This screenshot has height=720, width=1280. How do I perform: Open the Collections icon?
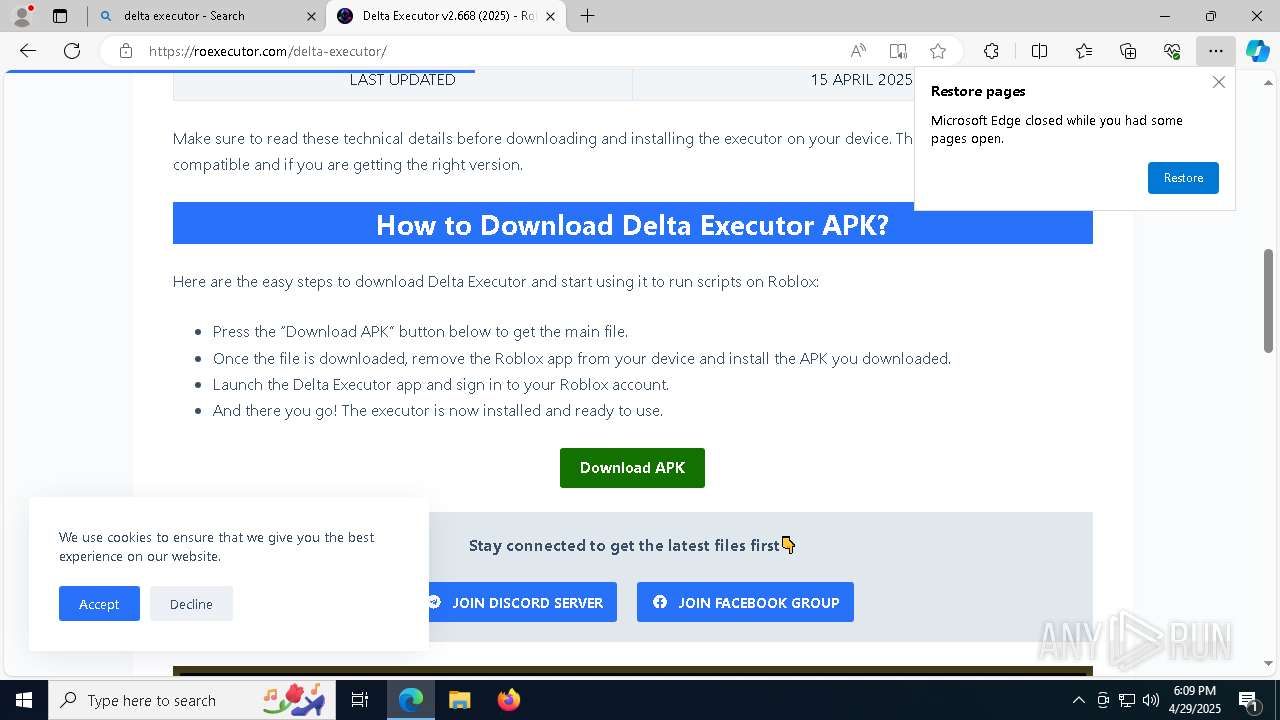tap(1128, 51)
